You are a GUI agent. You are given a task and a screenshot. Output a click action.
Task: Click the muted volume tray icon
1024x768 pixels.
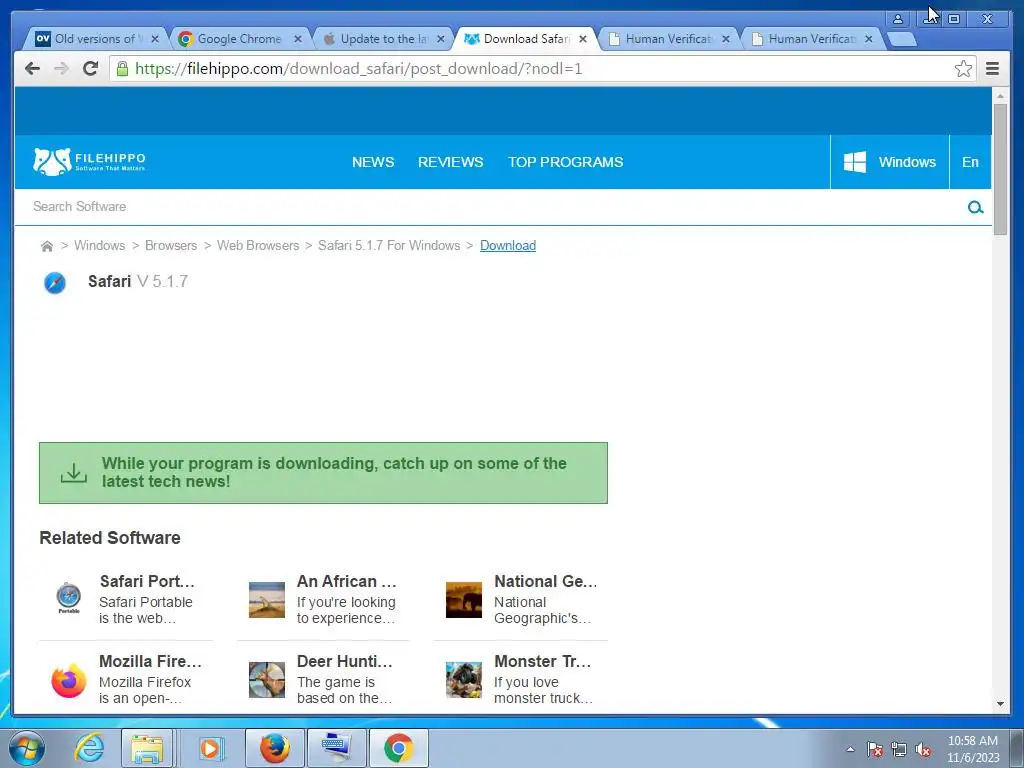point(923,749)
